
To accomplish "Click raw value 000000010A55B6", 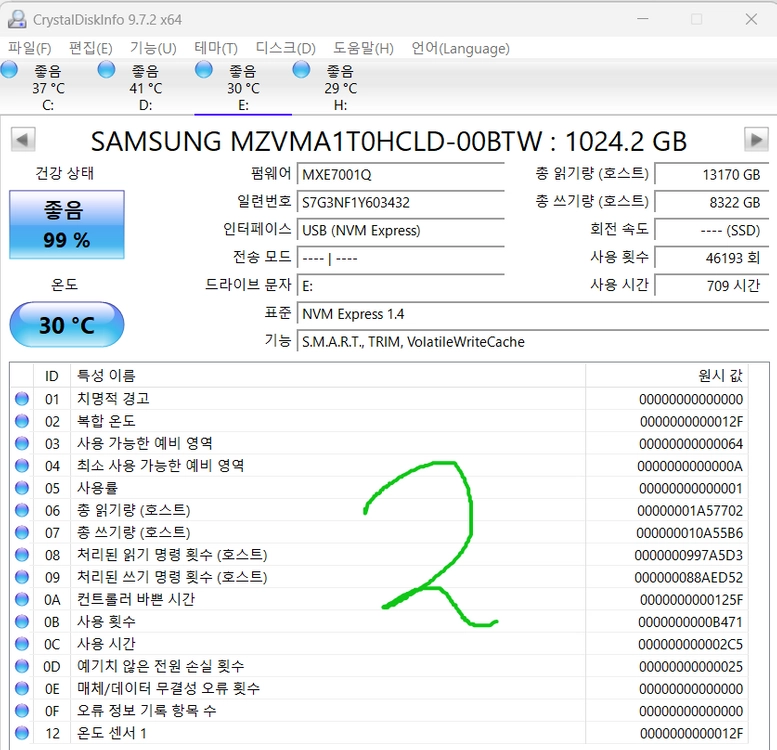I will tap(689, 533).
